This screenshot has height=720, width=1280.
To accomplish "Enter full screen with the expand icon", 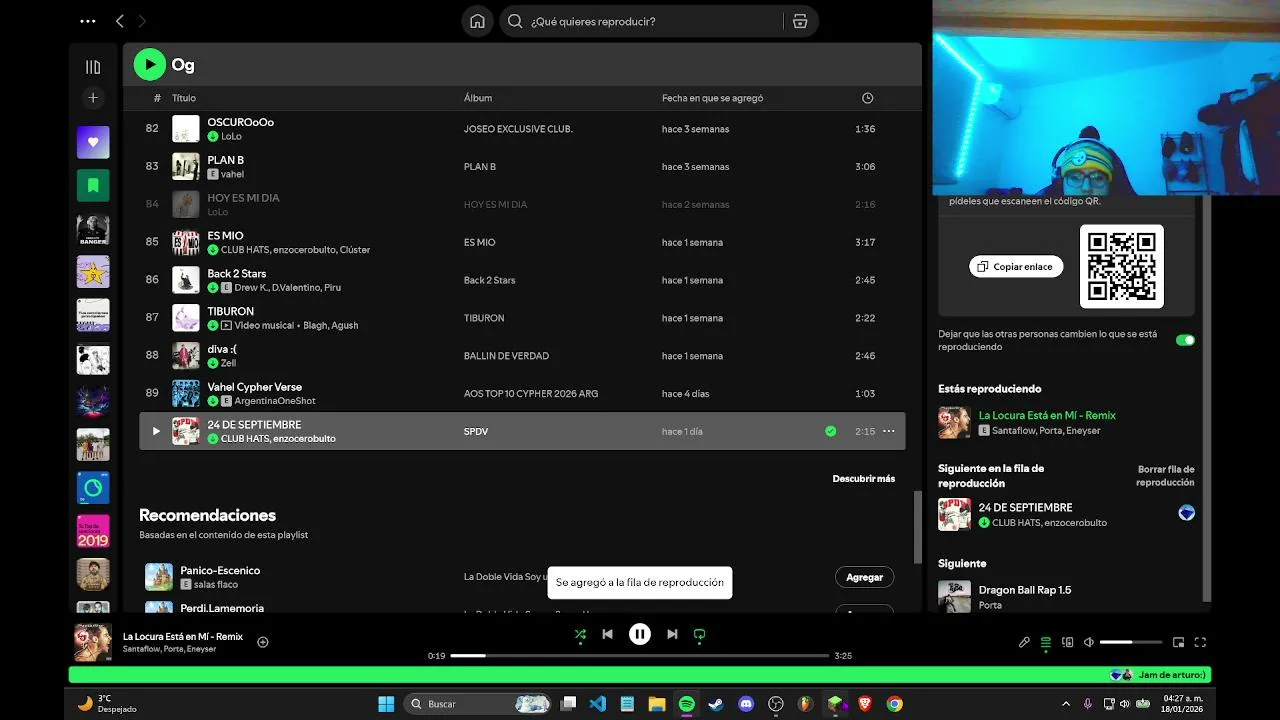I will (1200, 642).
